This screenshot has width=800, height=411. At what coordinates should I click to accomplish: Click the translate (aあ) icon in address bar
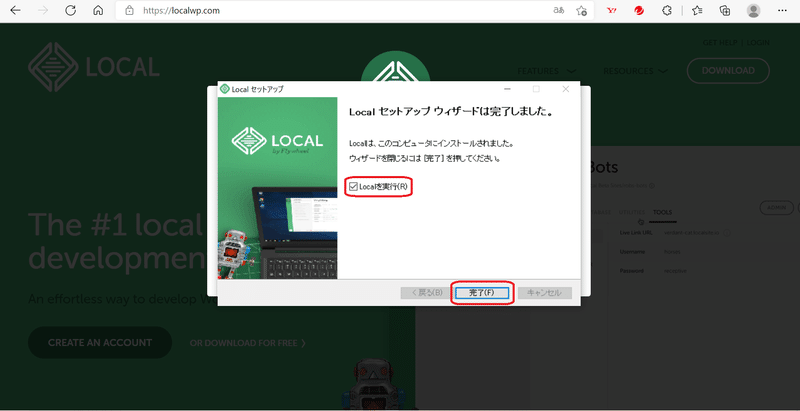[x=559, y=10]
